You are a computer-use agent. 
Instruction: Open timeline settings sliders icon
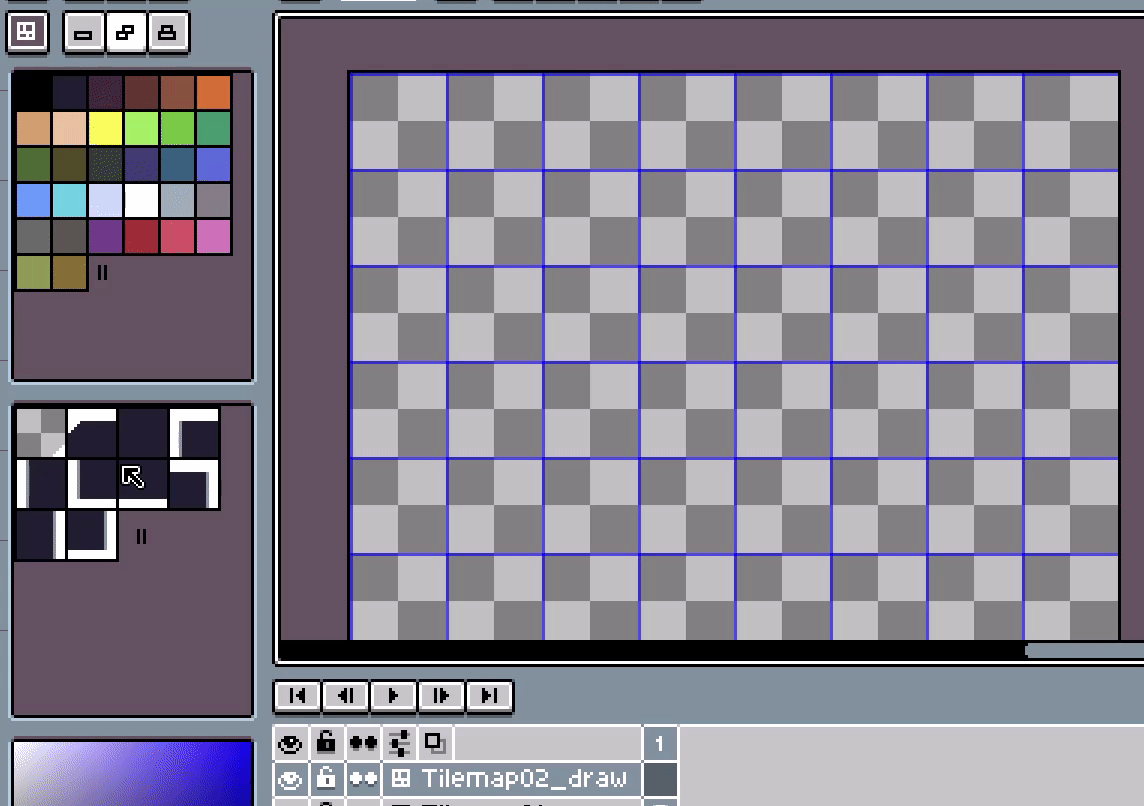(x=400, y=743)
